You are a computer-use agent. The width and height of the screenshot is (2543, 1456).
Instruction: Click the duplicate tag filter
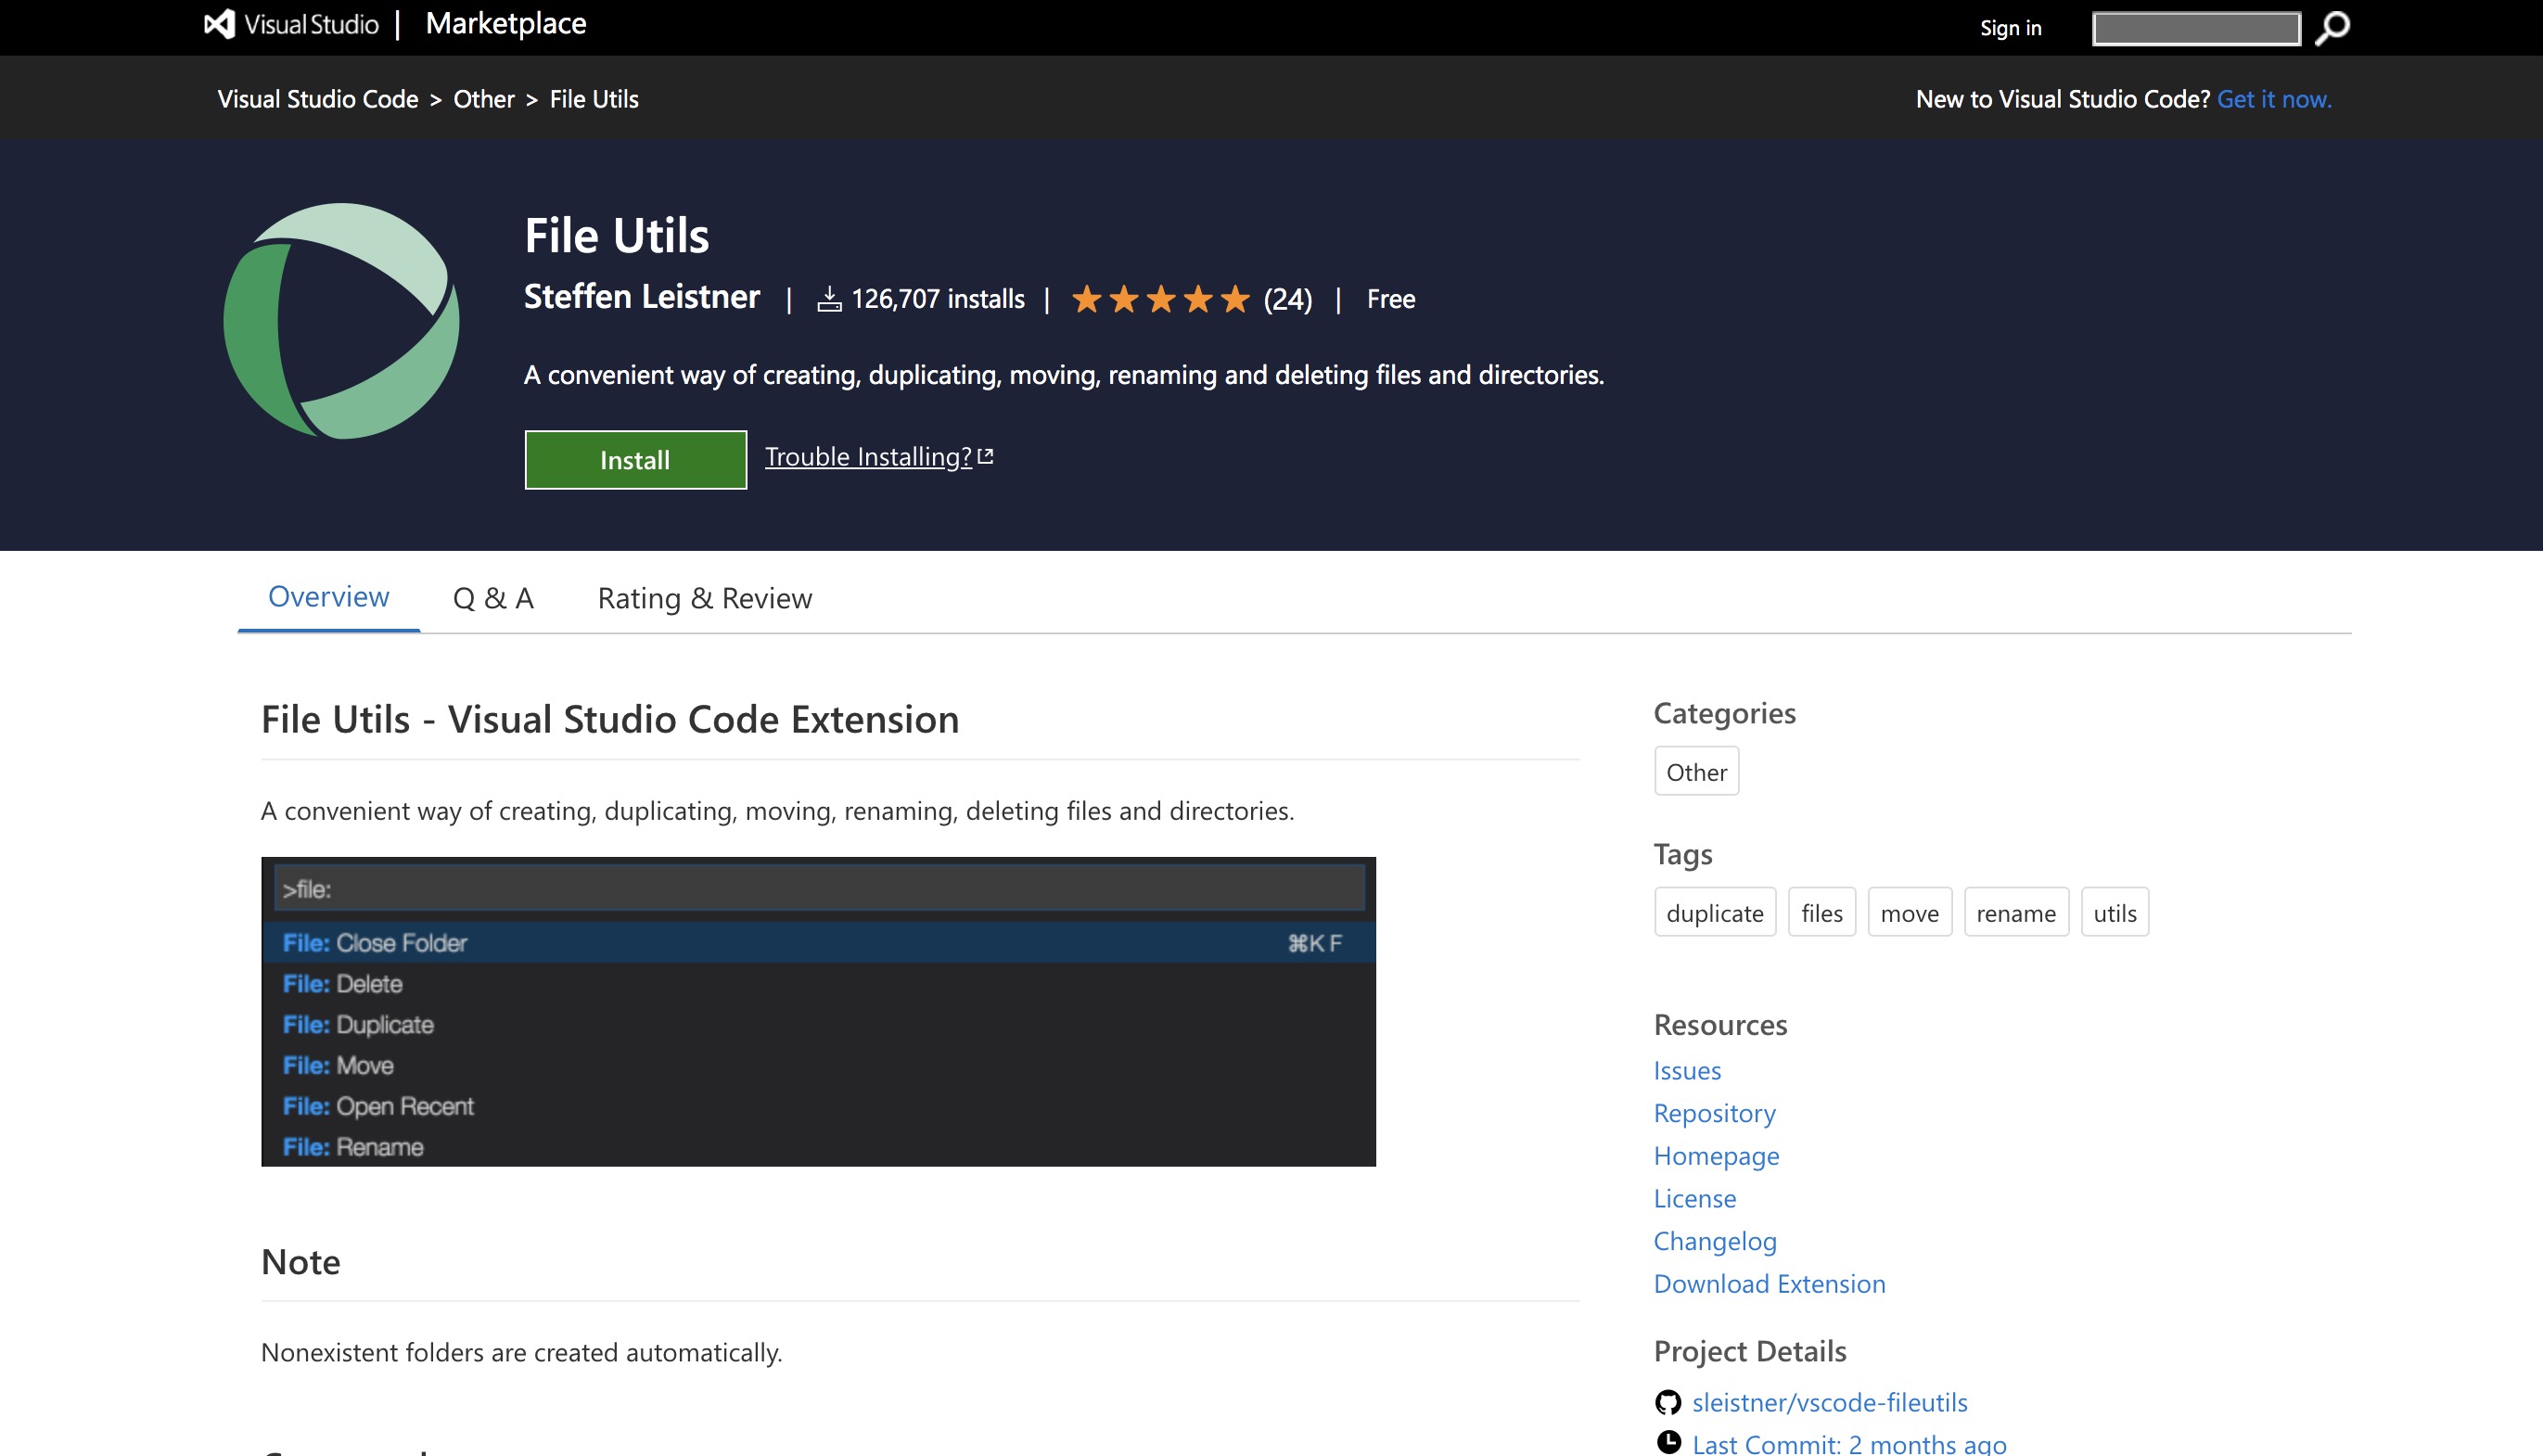1713,910
